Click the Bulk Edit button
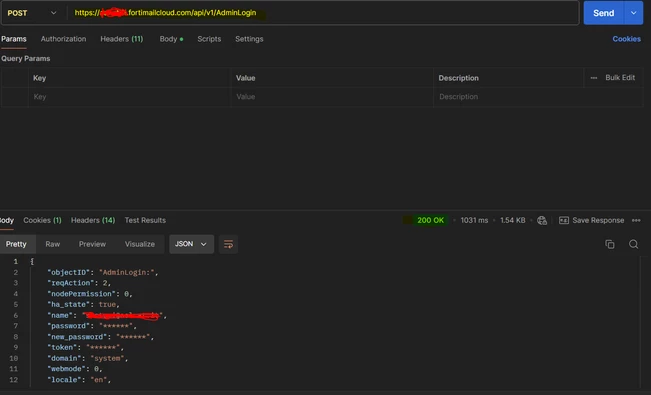The height and width of the screenshot is (395, 651). coord(620,78)
